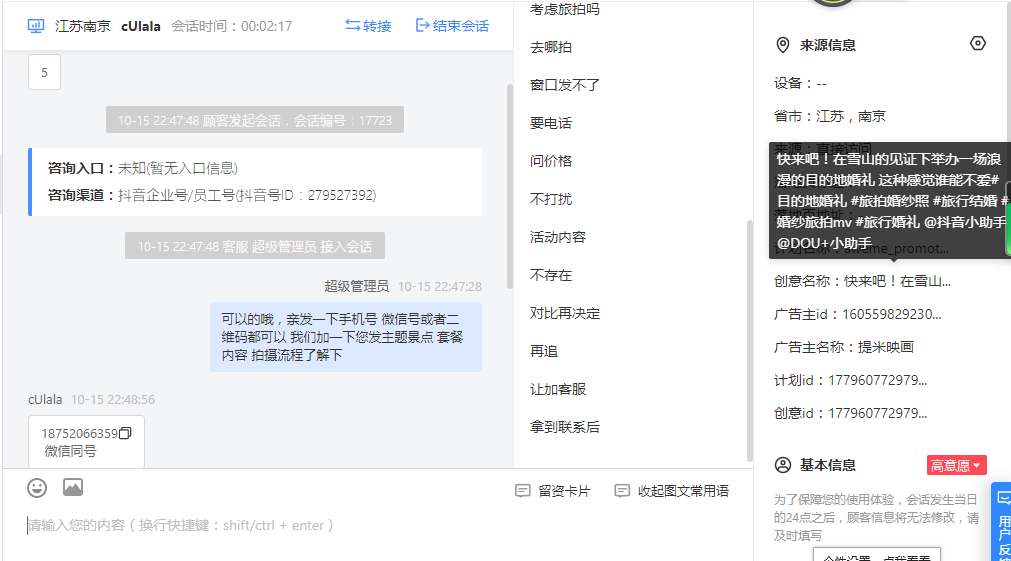Click the chat message scrollbar
Screen dimensions: 1011x561
(509, 187)
